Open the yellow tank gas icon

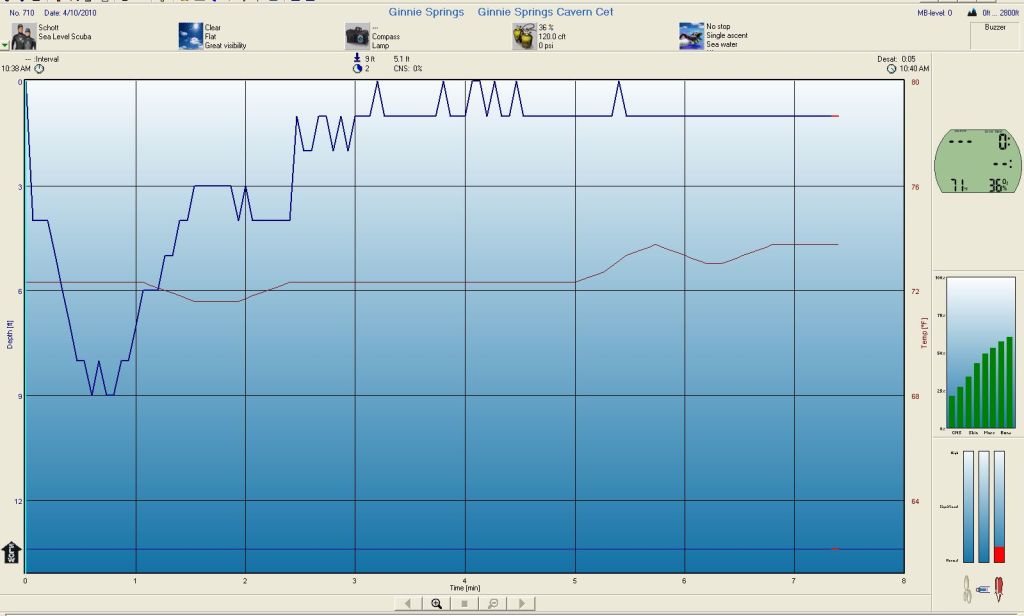524,37
